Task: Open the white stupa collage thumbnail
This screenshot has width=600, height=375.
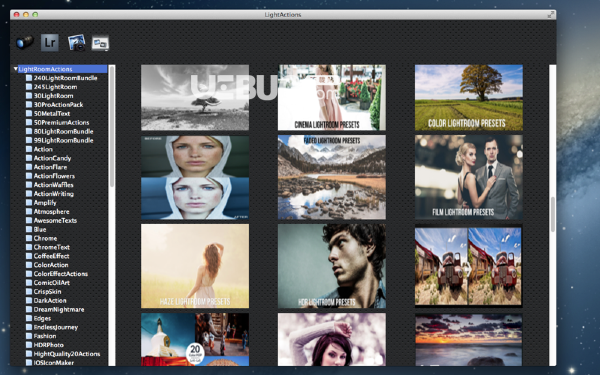Action: click(195, 339)
